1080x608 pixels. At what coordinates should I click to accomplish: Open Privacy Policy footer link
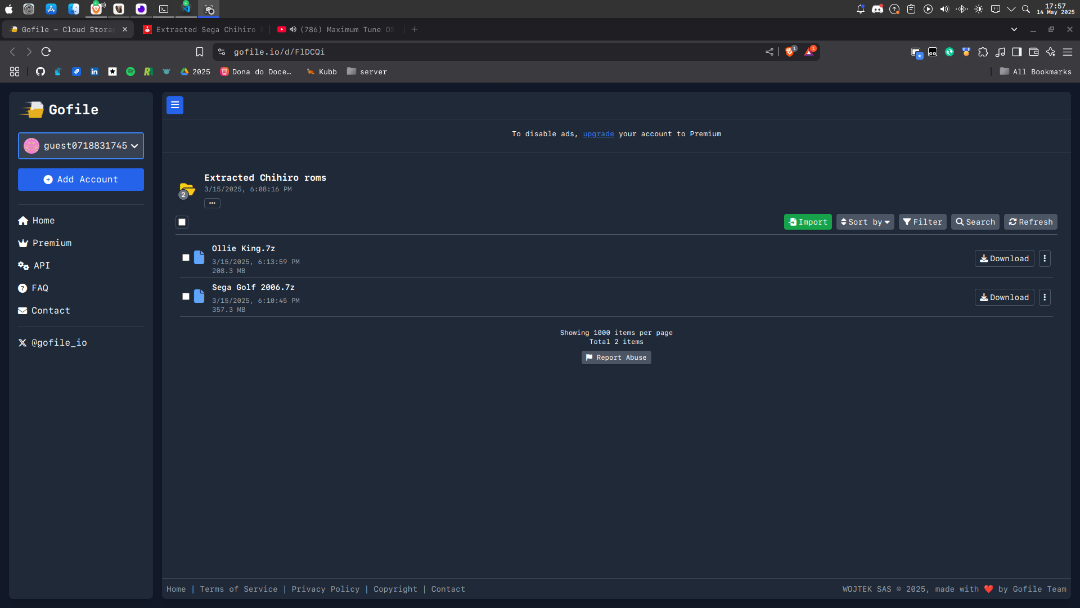tap(325, 589)
